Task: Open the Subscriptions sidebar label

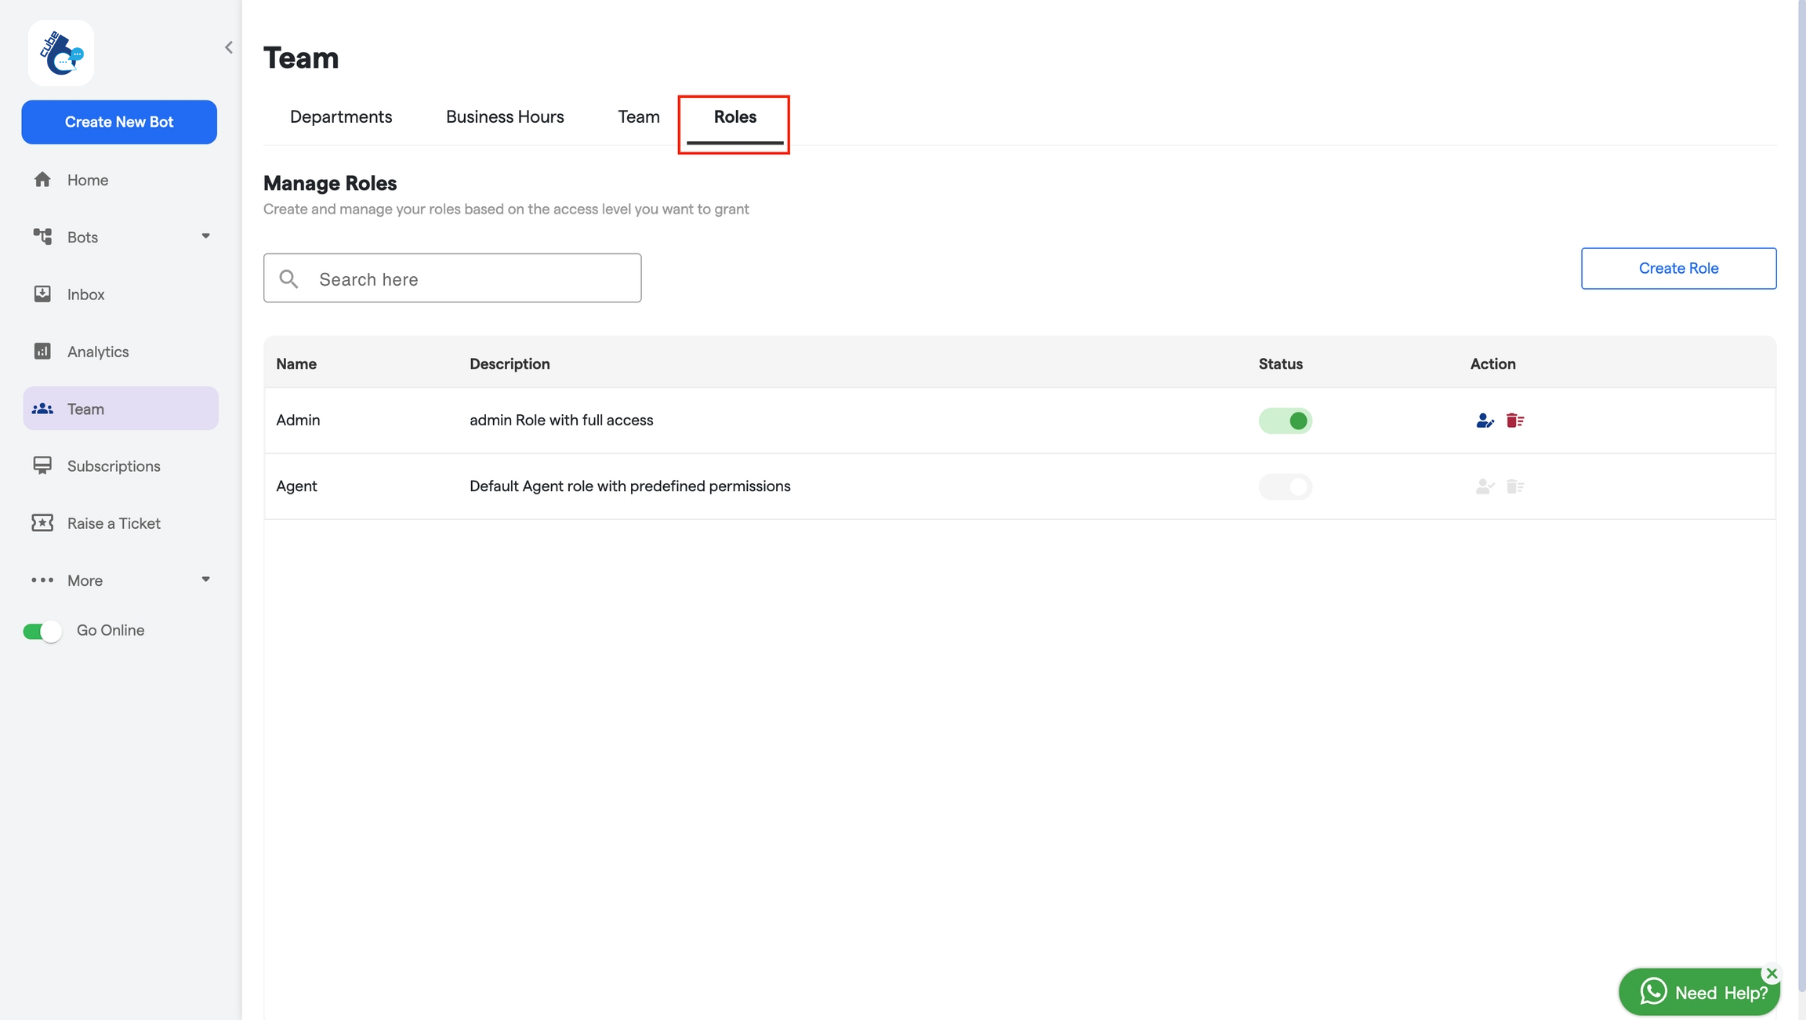Action: tap(114, 466)
